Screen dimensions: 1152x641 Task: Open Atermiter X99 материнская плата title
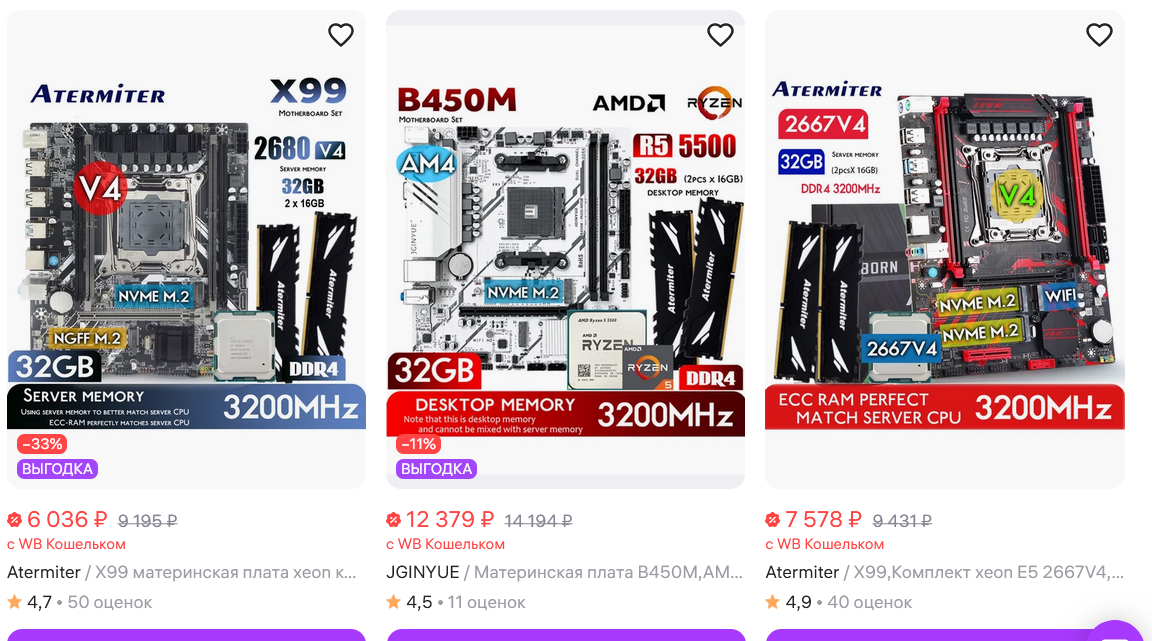[x=181, y=572]
